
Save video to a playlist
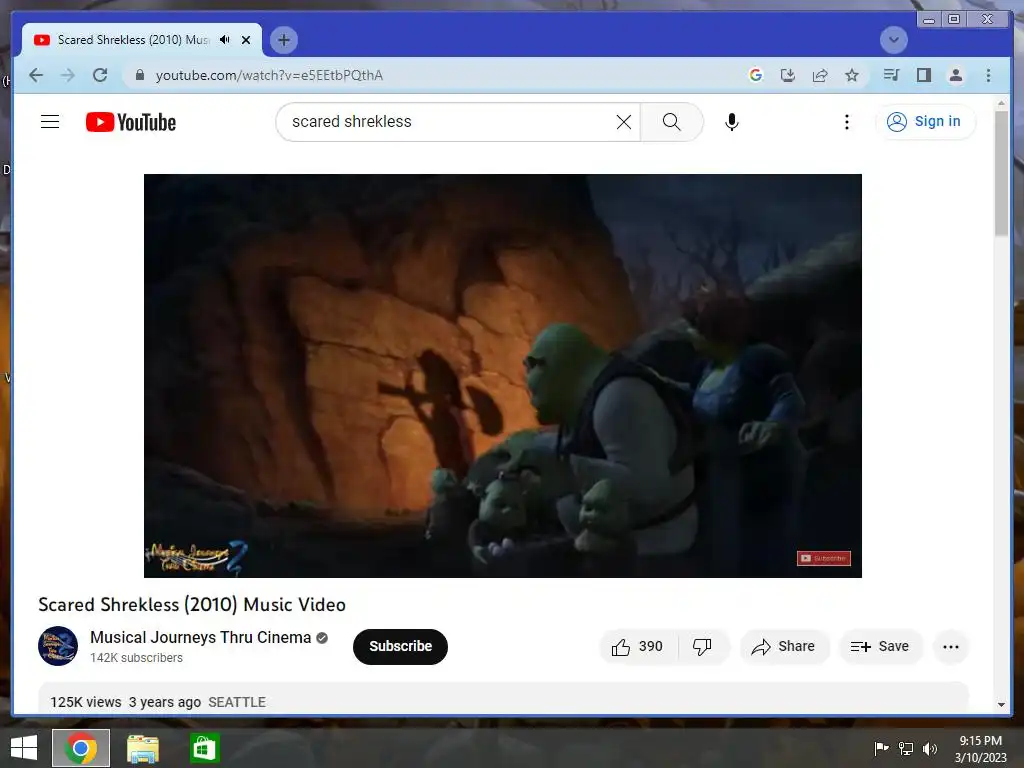click(x=880, y=647)
